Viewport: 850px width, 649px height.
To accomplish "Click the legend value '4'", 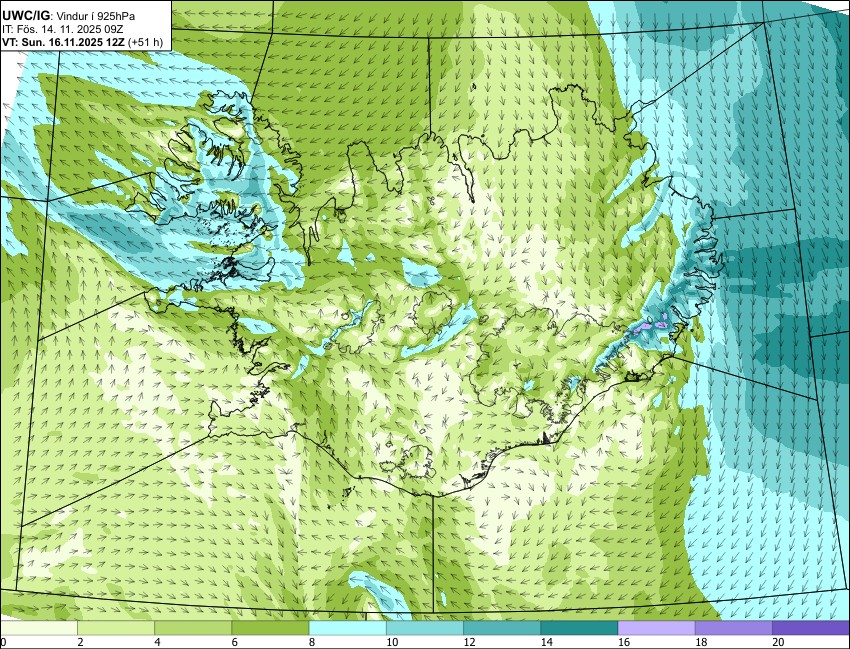I will 158,642.
